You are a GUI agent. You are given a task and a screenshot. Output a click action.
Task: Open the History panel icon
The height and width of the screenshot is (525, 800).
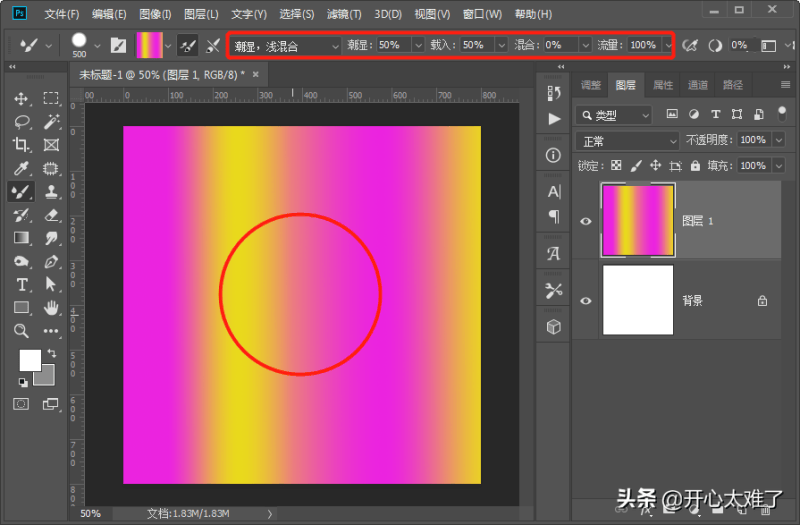pos(554,93)
